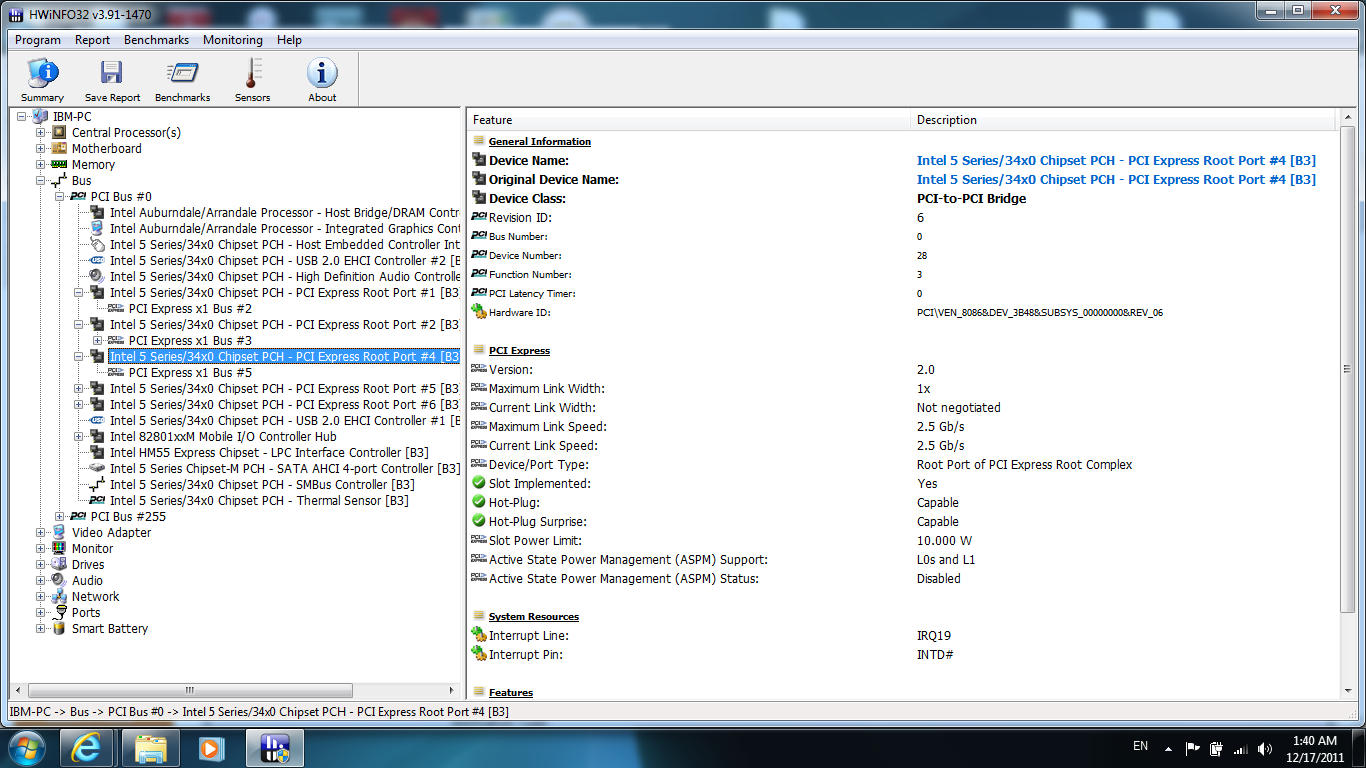
Task: Click the details pane vertical scrollbar thumb
Action: (1348, 370)
